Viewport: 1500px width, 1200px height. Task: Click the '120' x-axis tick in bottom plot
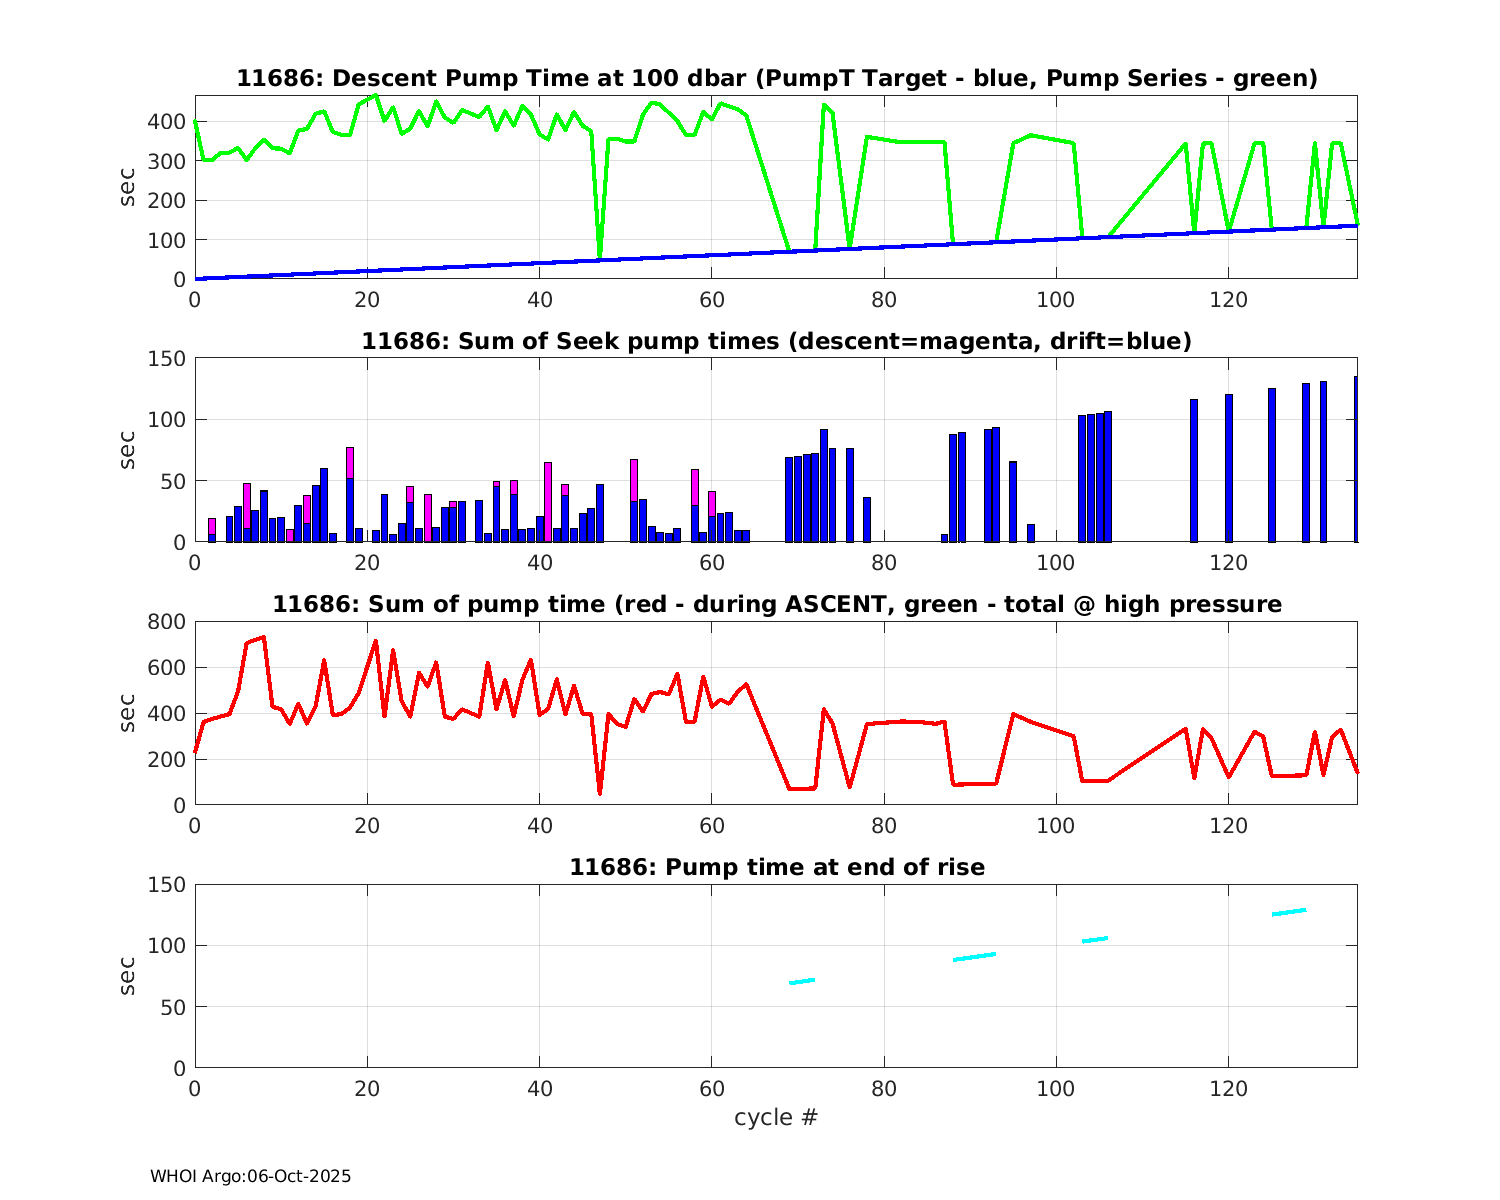pyautogui.click(x=1228, y=1089)
